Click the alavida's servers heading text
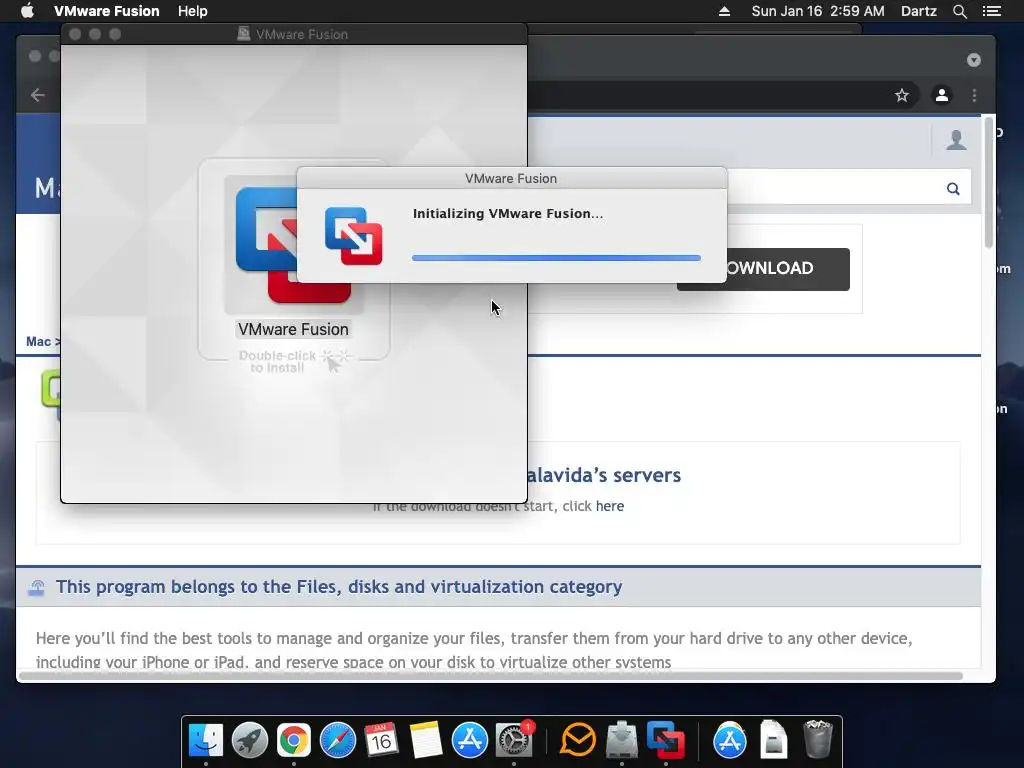The width and height of the screenshot is (1024, 768). point(603,475)
